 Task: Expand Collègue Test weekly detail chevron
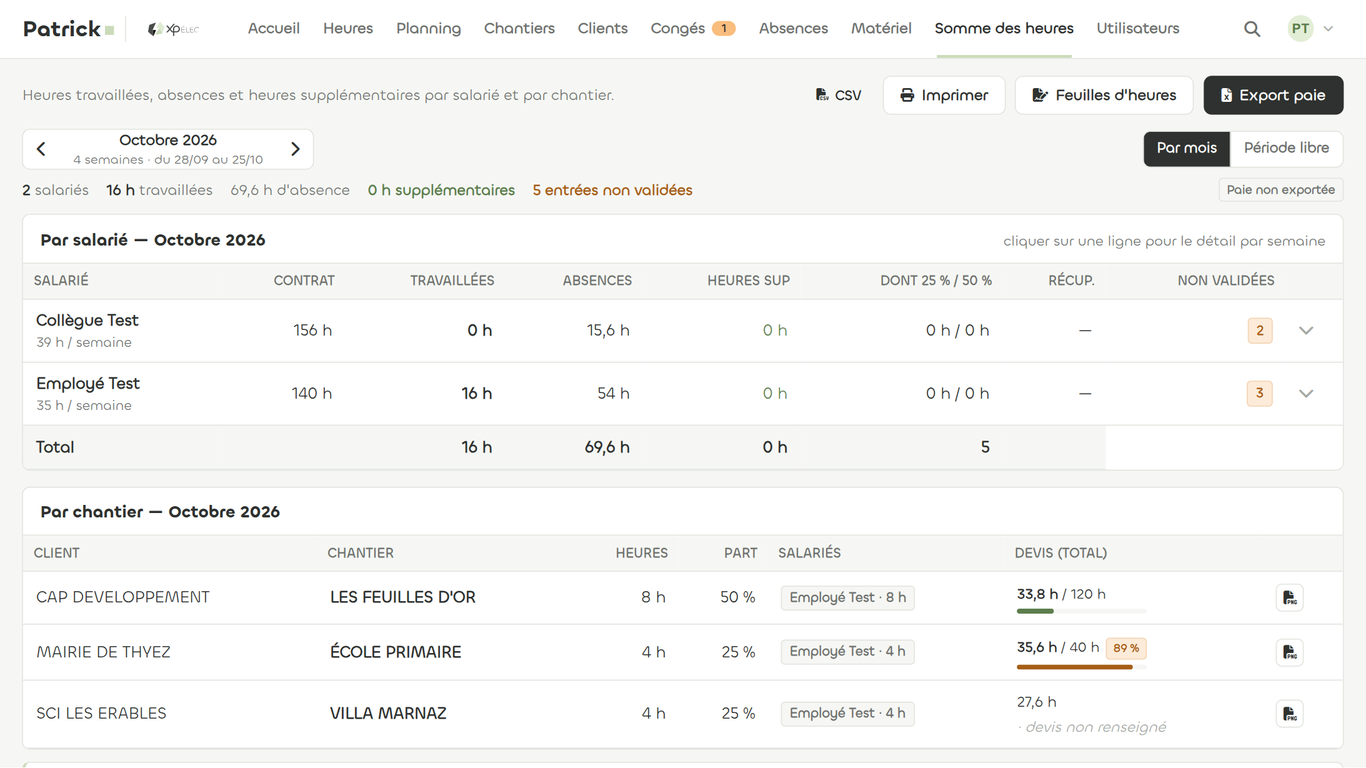(x=1306, y=331)
